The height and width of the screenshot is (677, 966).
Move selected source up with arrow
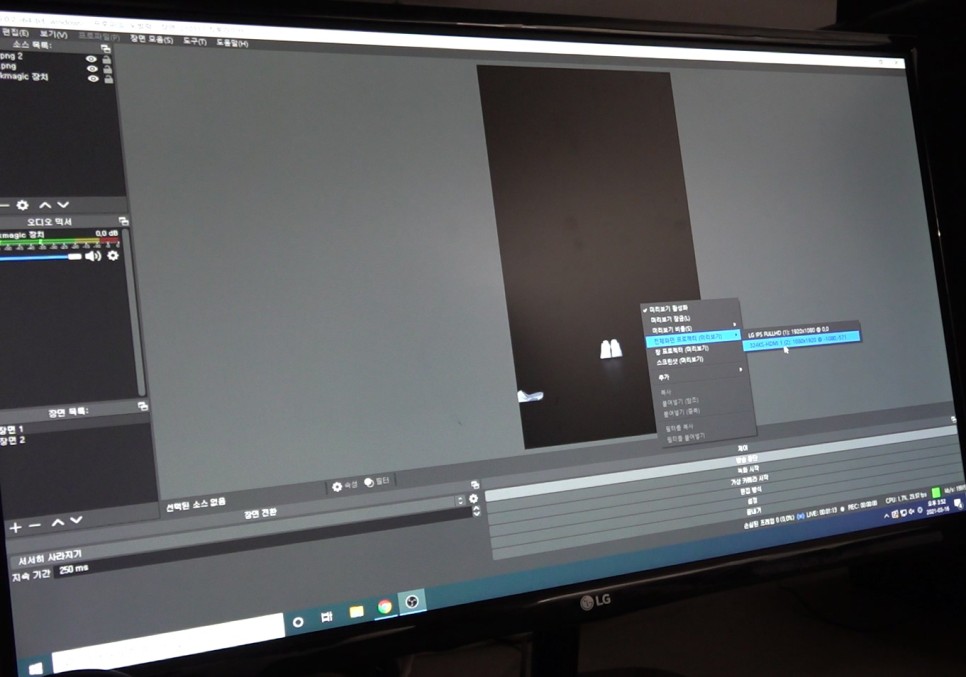tap(45, 205)
